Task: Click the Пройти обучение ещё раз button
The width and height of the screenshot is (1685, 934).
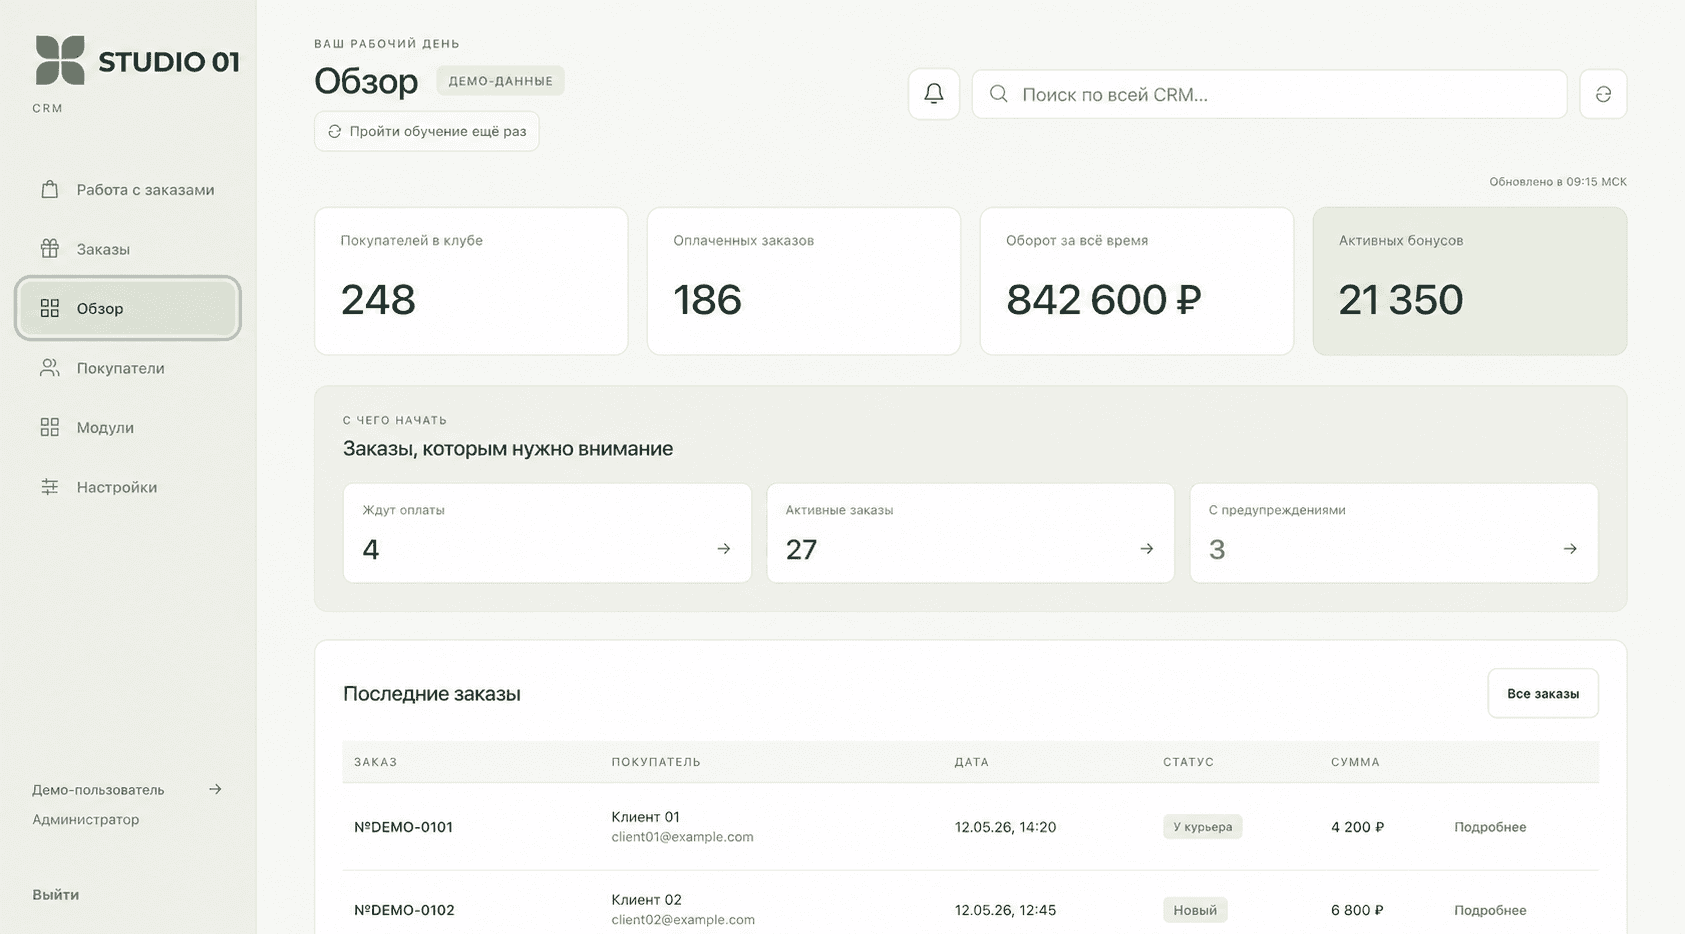Action: (427, 131)
